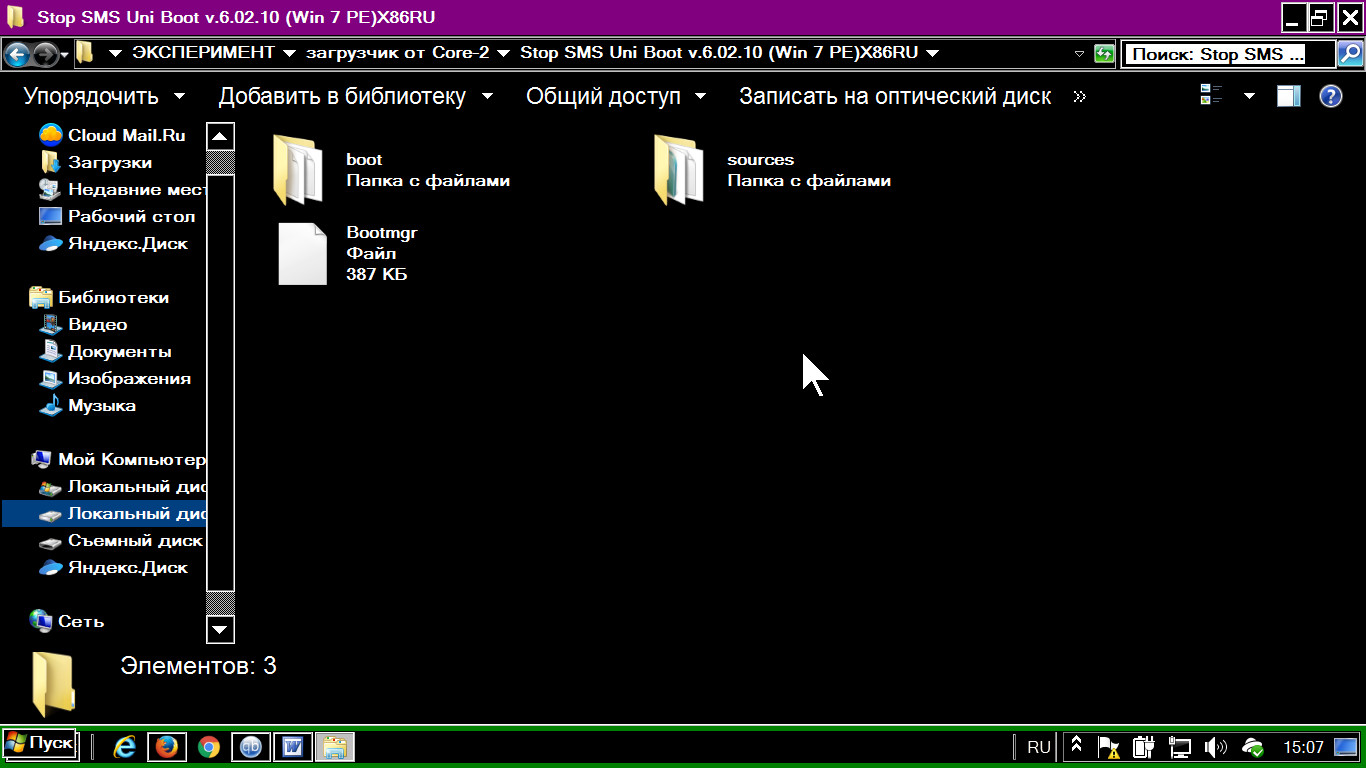The width and height of the screenshot is (1366, 768).
Task: Click sidebar scrollbar down arrow
Action: coord(220,629)
